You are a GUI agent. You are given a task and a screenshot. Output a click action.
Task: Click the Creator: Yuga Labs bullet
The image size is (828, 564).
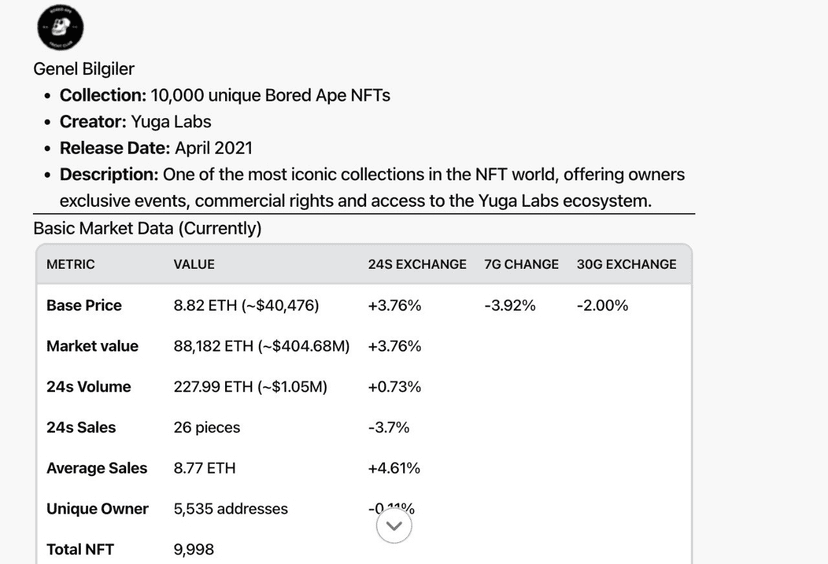(135, 122)
